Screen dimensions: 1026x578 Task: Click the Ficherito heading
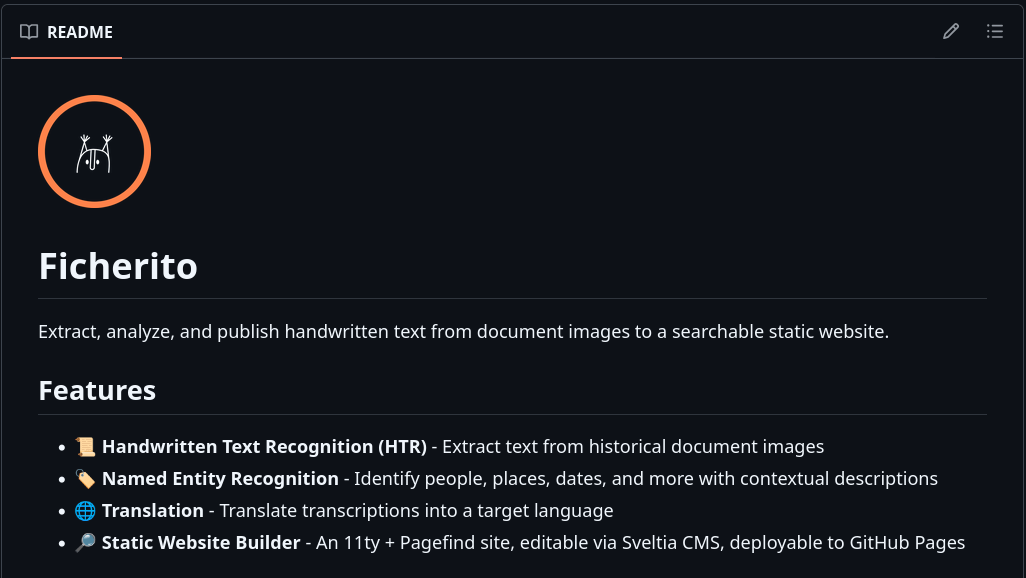118,266
